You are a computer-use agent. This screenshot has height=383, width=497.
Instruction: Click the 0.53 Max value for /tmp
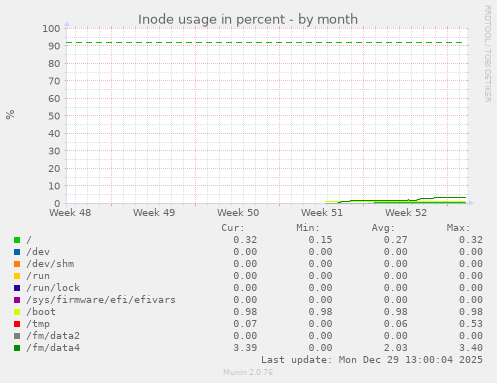(471, 324)
